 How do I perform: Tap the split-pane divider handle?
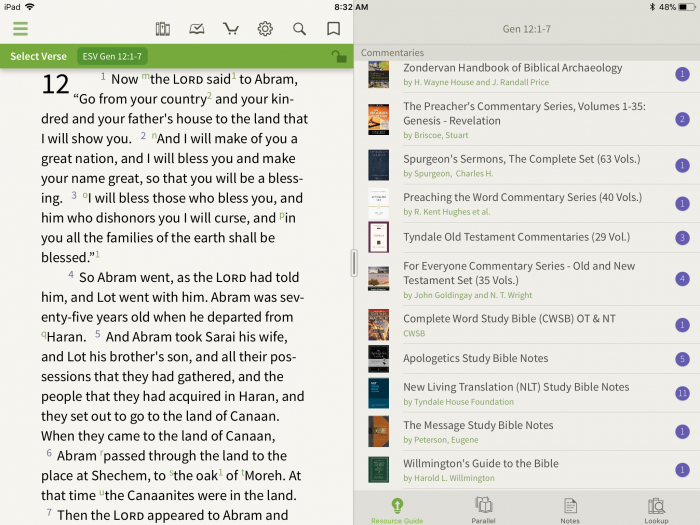(x=354, y=263)
